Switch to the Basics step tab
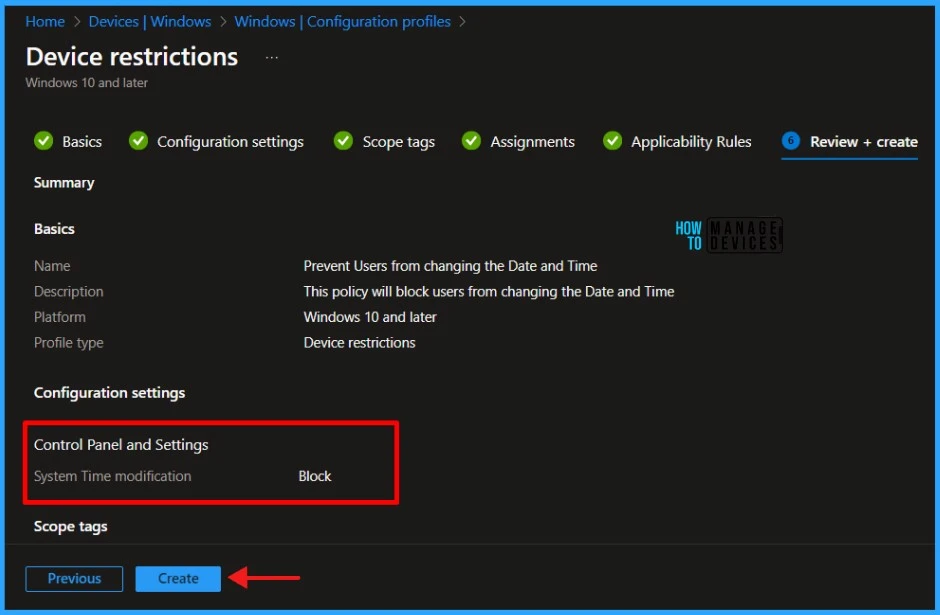940x615 pixels. (82, 141)
